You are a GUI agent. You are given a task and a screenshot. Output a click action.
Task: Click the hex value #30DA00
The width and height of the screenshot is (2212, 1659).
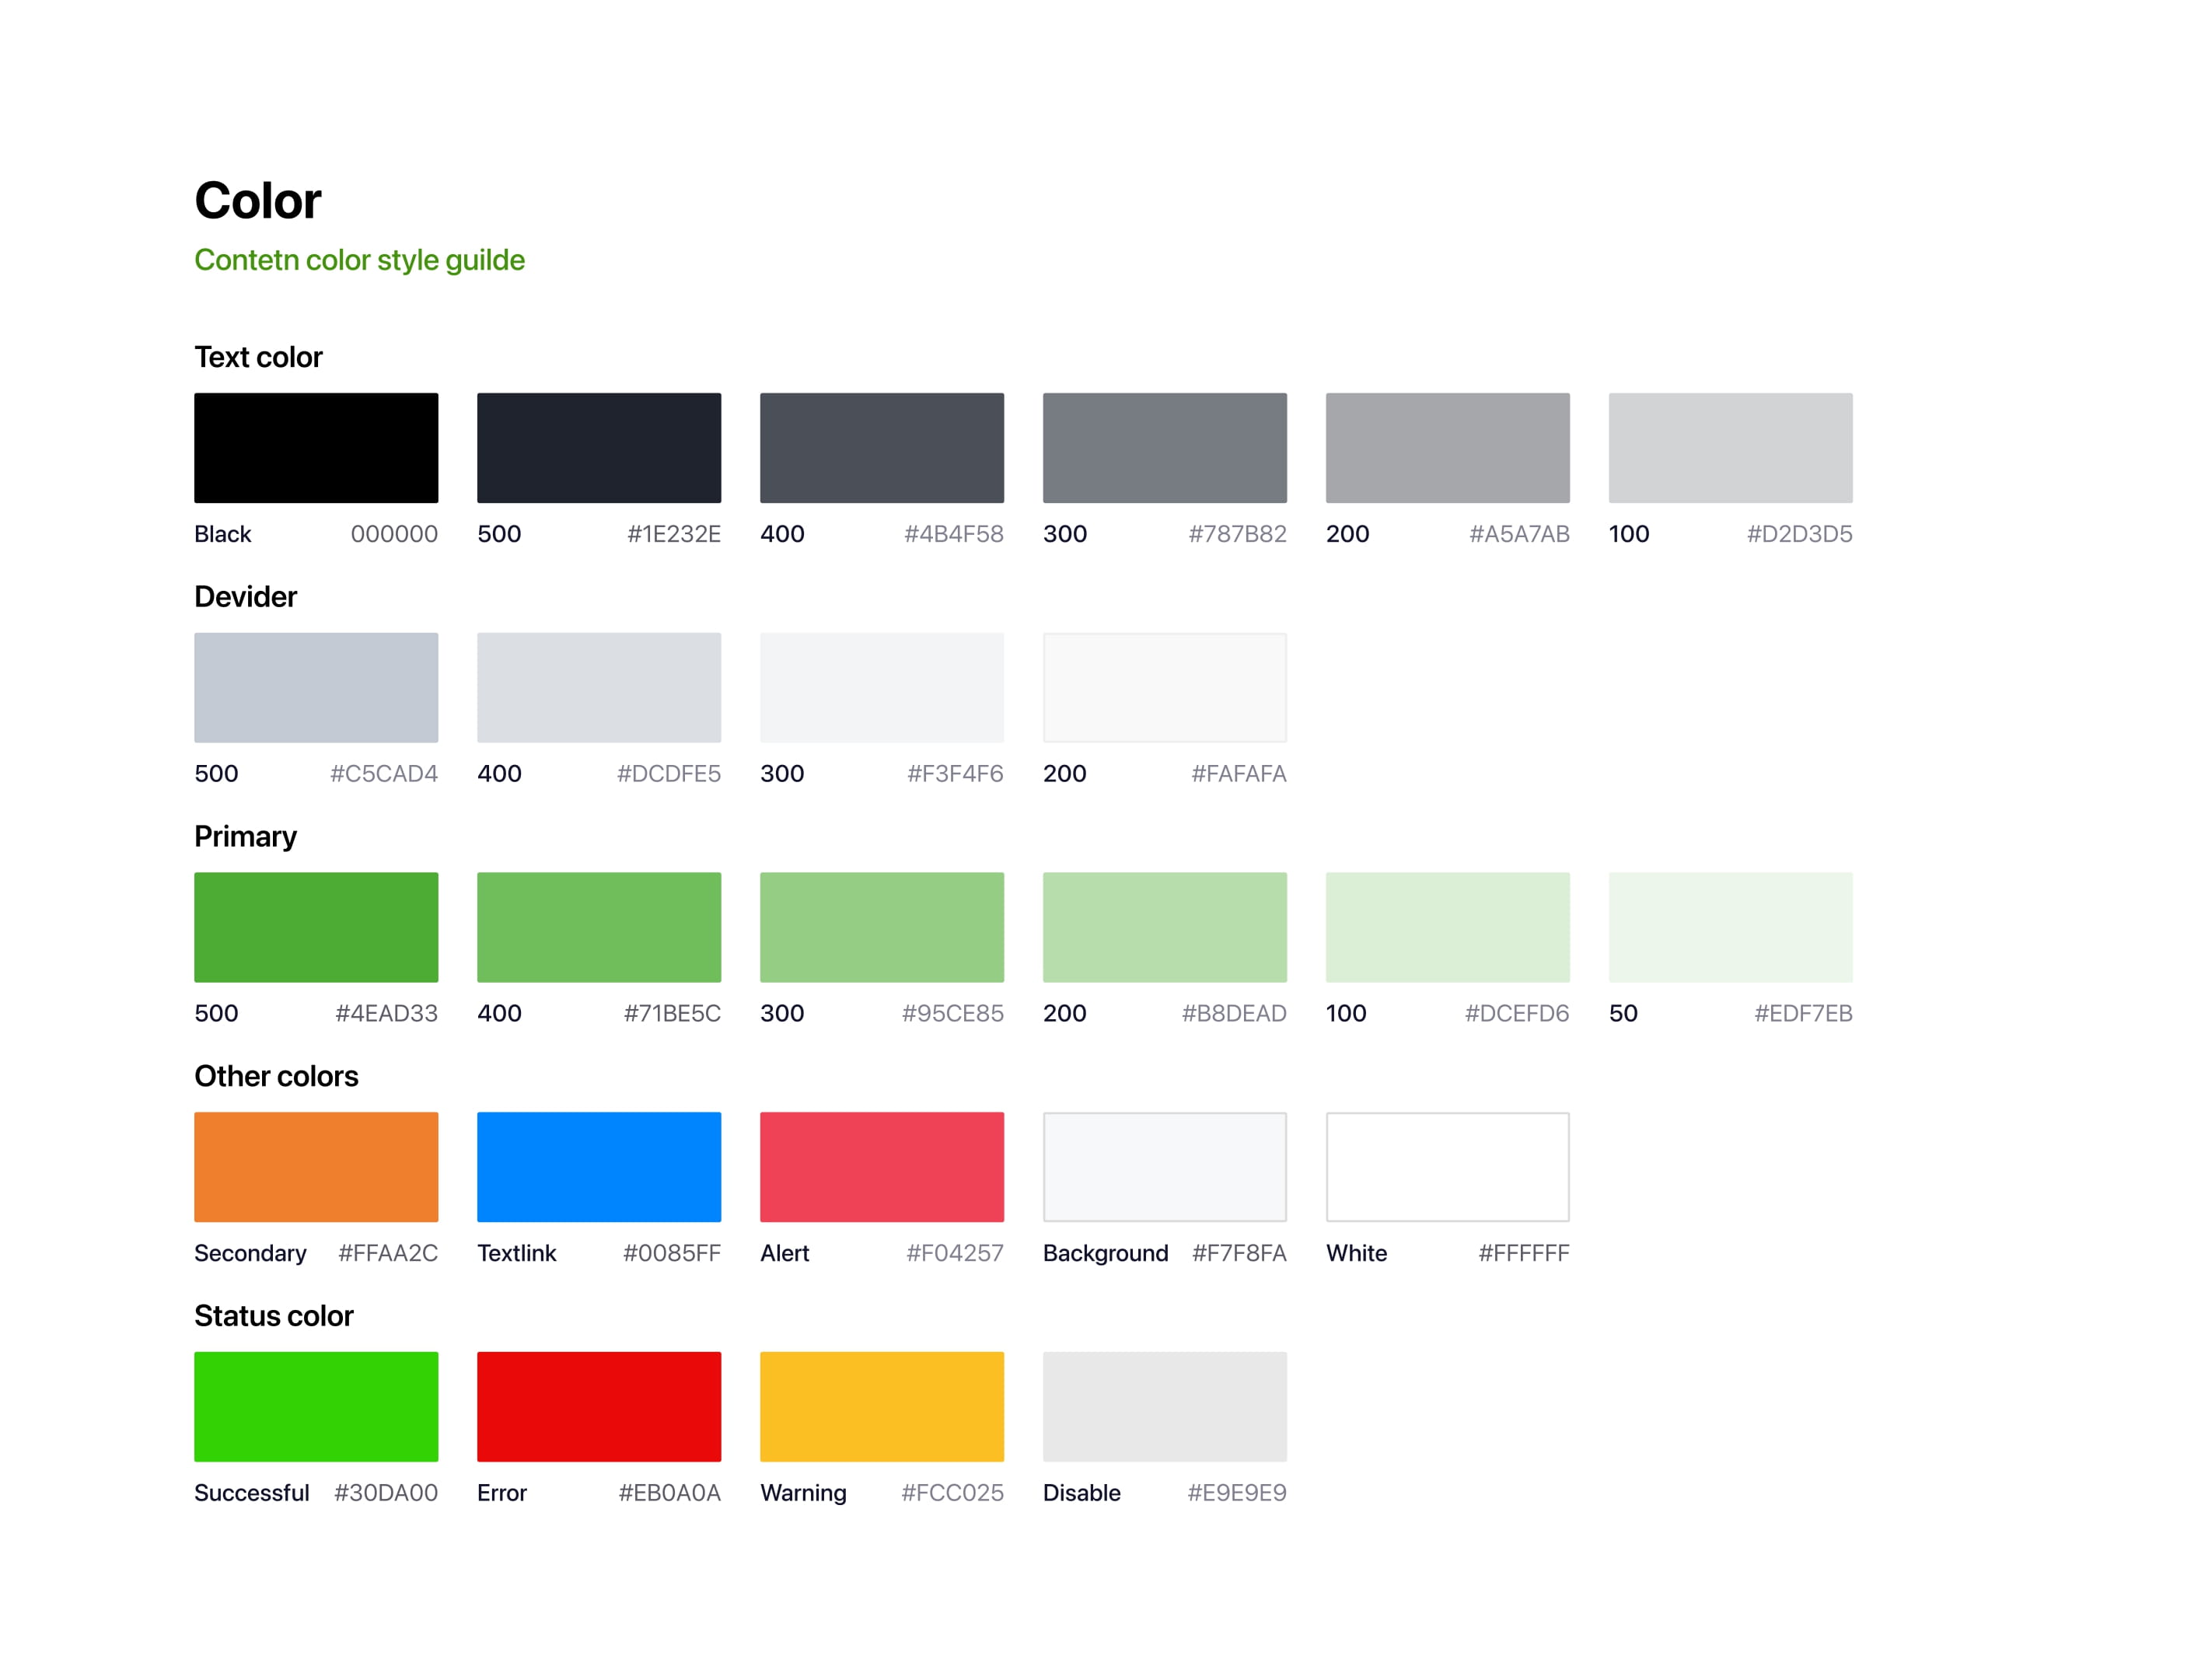point(386,1493)
